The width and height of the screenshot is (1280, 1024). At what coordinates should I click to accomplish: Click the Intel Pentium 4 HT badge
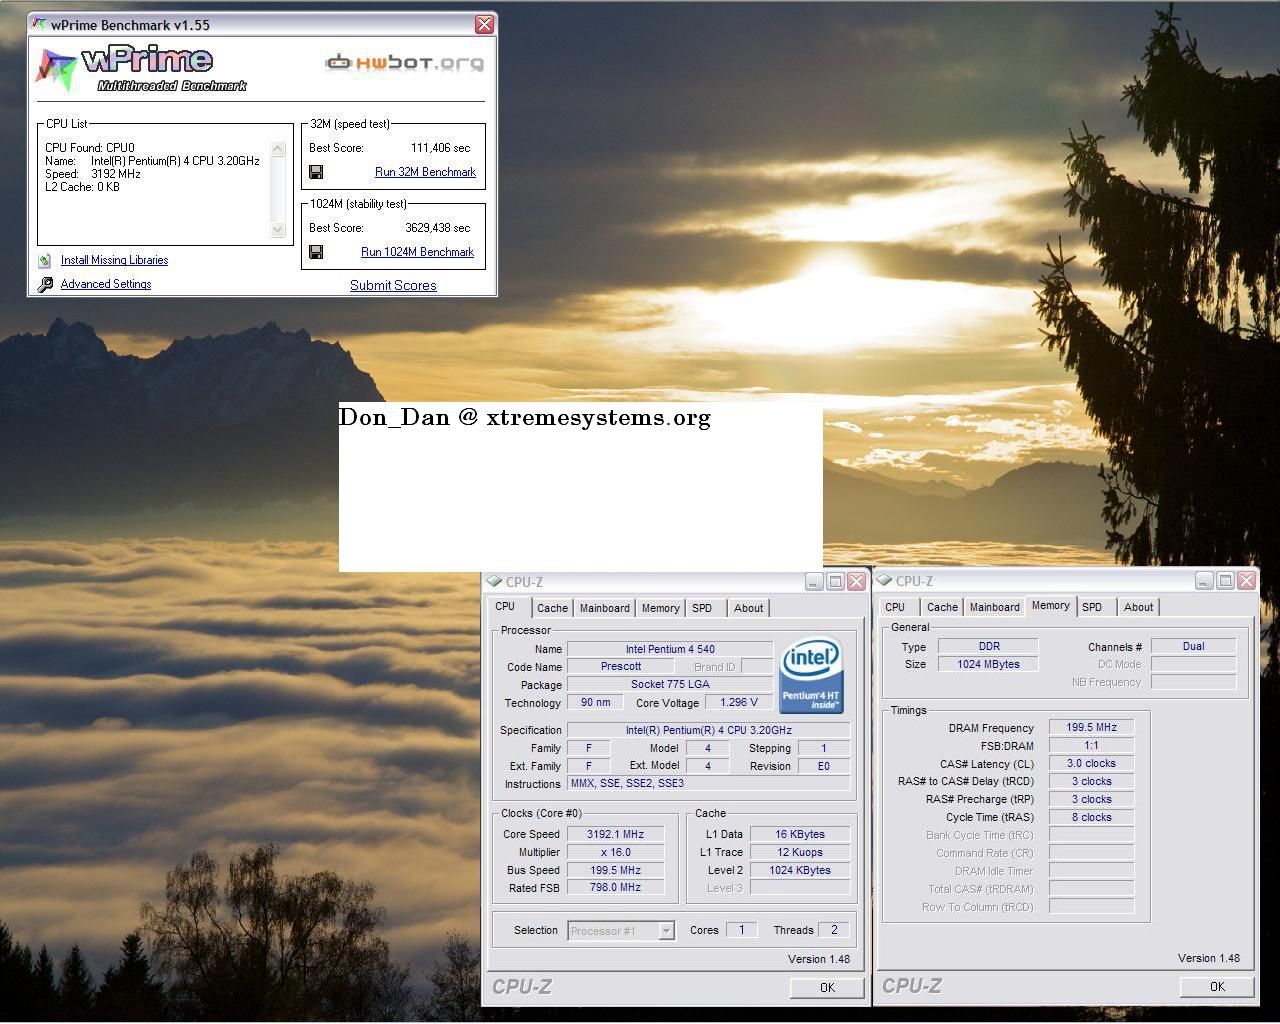point(811,676)
